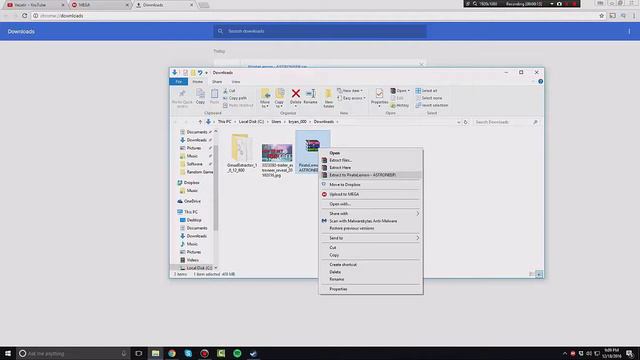Click Pin to Quick access icon
The height and width of the screenshot is (360, 640).
pos(182,95)
